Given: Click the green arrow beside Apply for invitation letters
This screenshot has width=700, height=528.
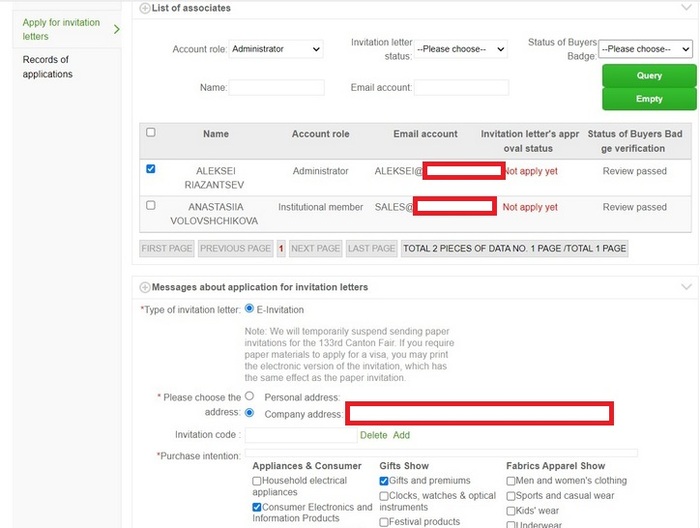Looking at the screenshot, I should click(117, 29).
